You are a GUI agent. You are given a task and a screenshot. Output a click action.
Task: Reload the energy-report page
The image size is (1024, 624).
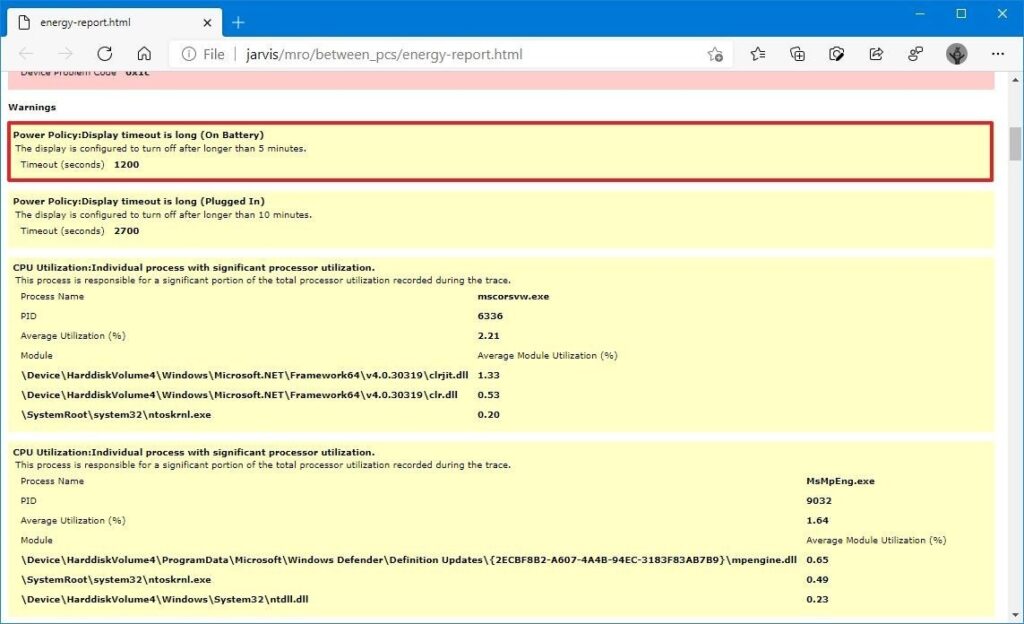pyautogui.click(x=104, y=54)
